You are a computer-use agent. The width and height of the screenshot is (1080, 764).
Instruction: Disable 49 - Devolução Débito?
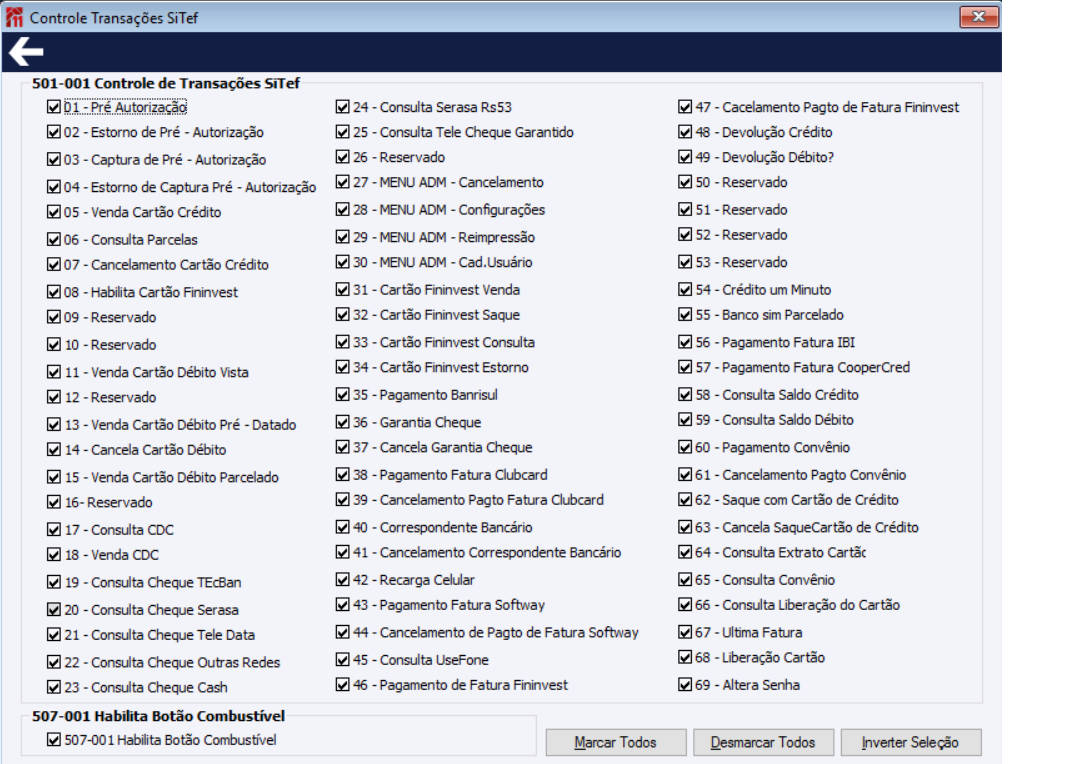685,157
